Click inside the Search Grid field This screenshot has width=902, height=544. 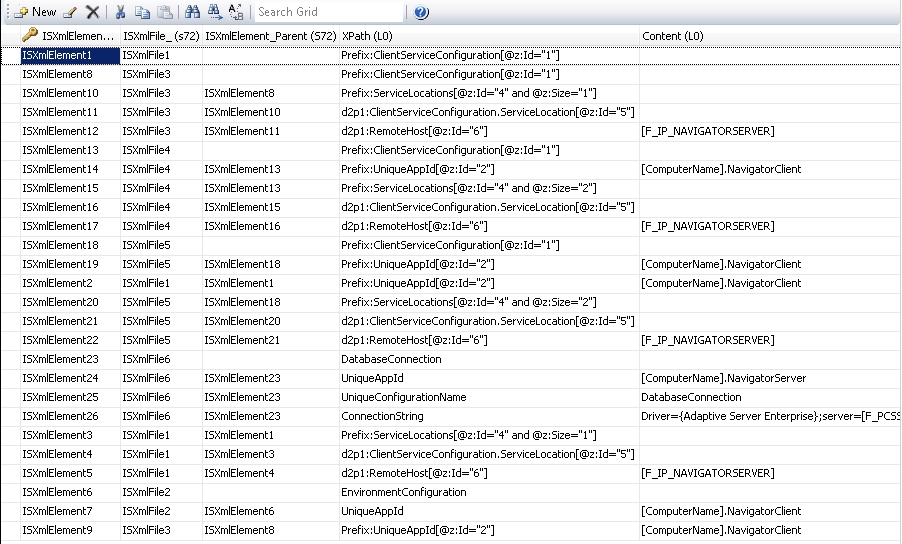click(x=328, y=12)
